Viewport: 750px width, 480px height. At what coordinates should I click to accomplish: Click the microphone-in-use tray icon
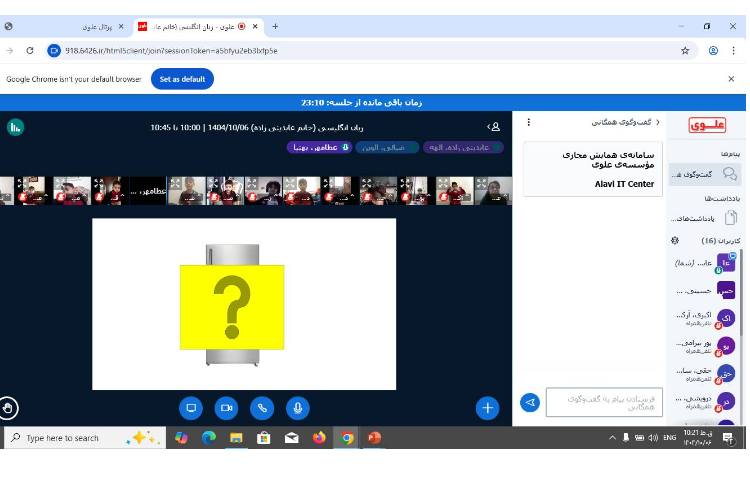click(626, 437)
